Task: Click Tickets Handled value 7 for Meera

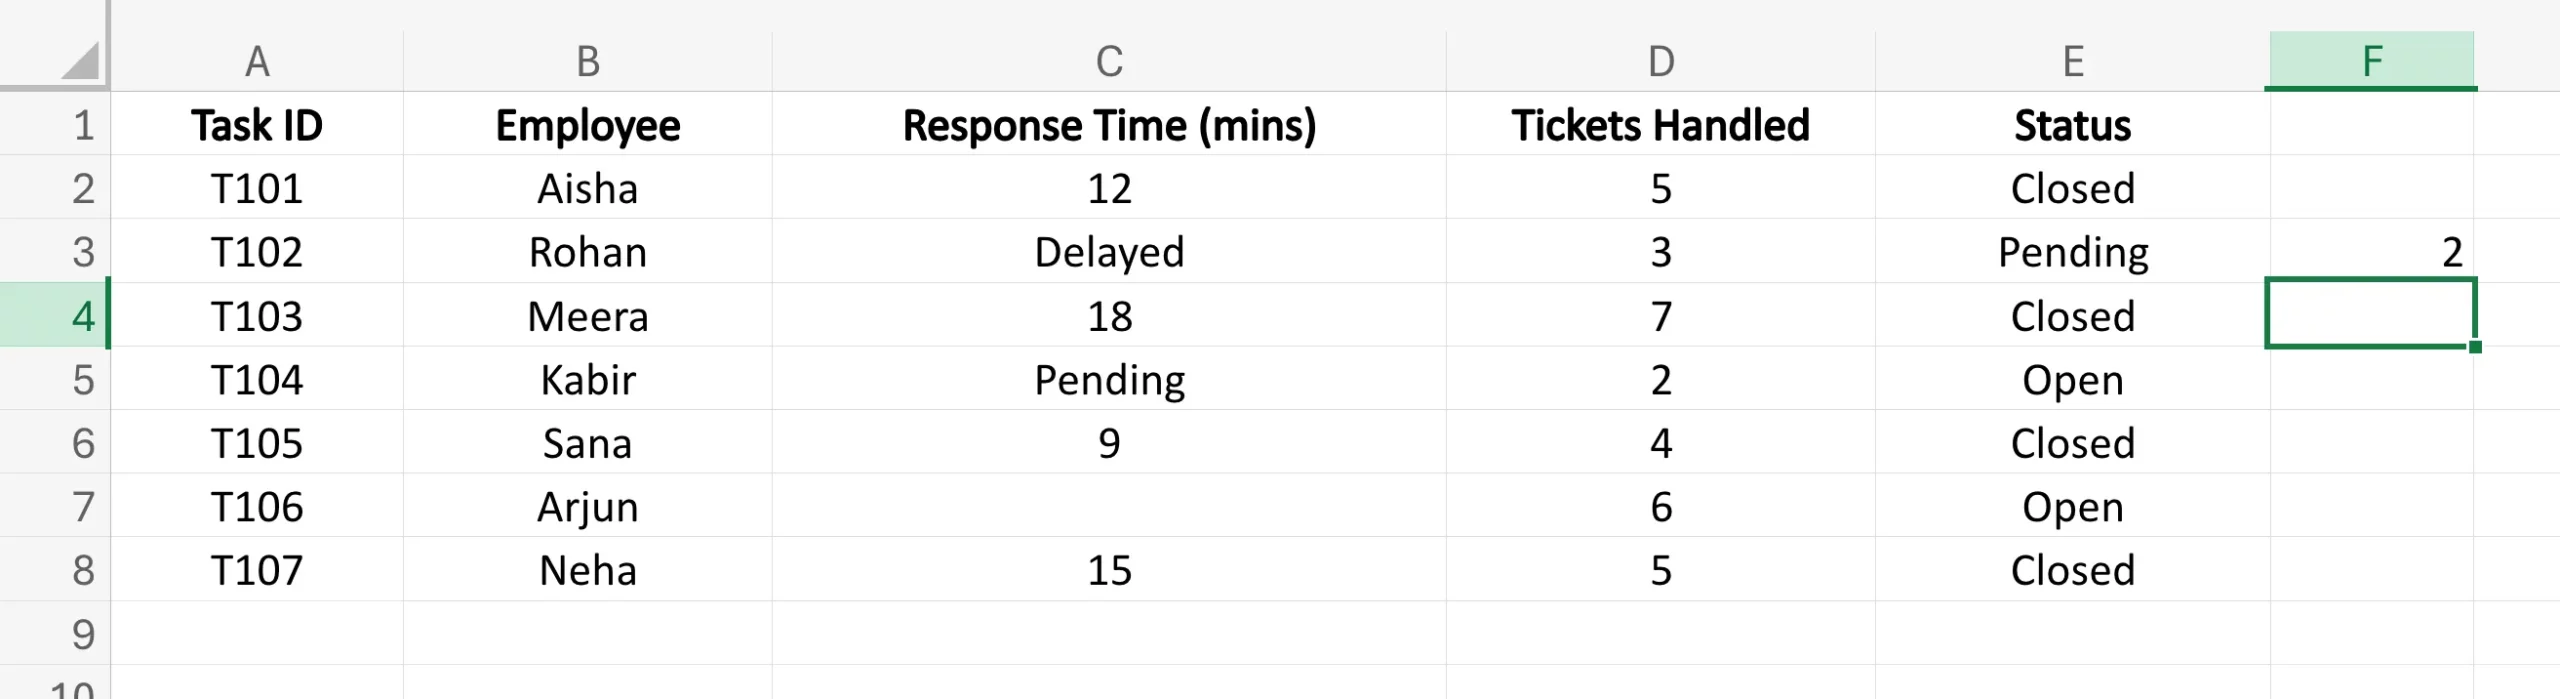Action: coord(1660,316)
